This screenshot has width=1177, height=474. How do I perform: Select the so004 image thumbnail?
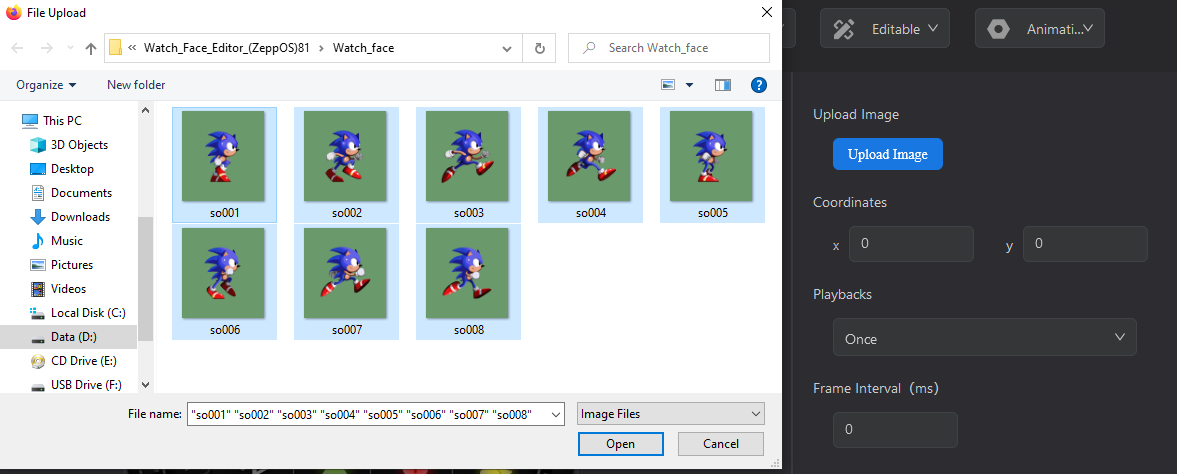(590, 165)
